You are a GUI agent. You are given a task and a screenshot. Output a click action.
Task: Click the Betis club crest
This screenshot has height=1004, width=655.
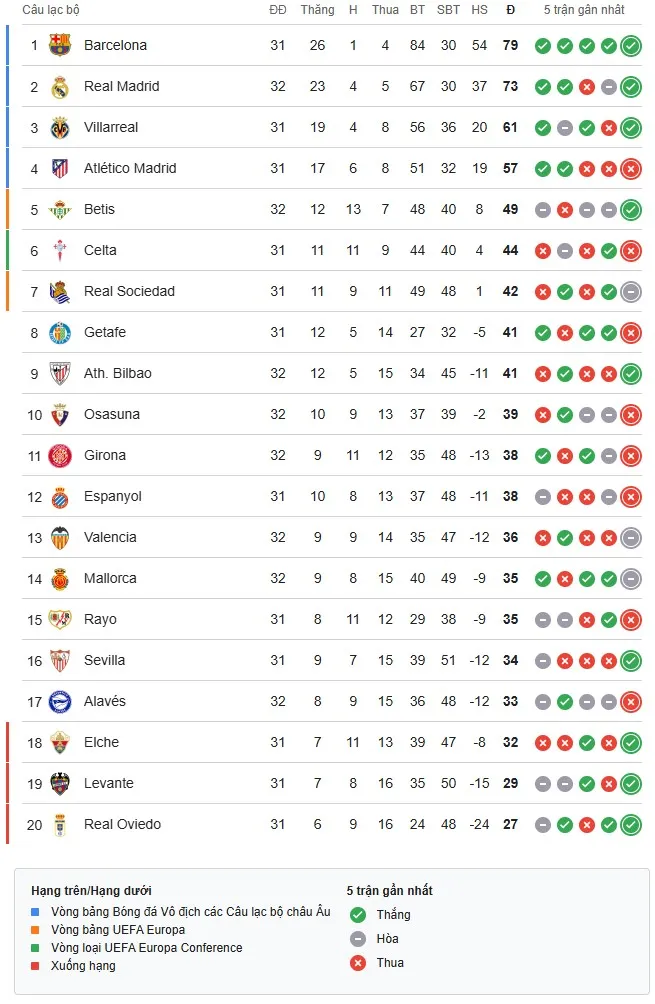tap(62, 209)
